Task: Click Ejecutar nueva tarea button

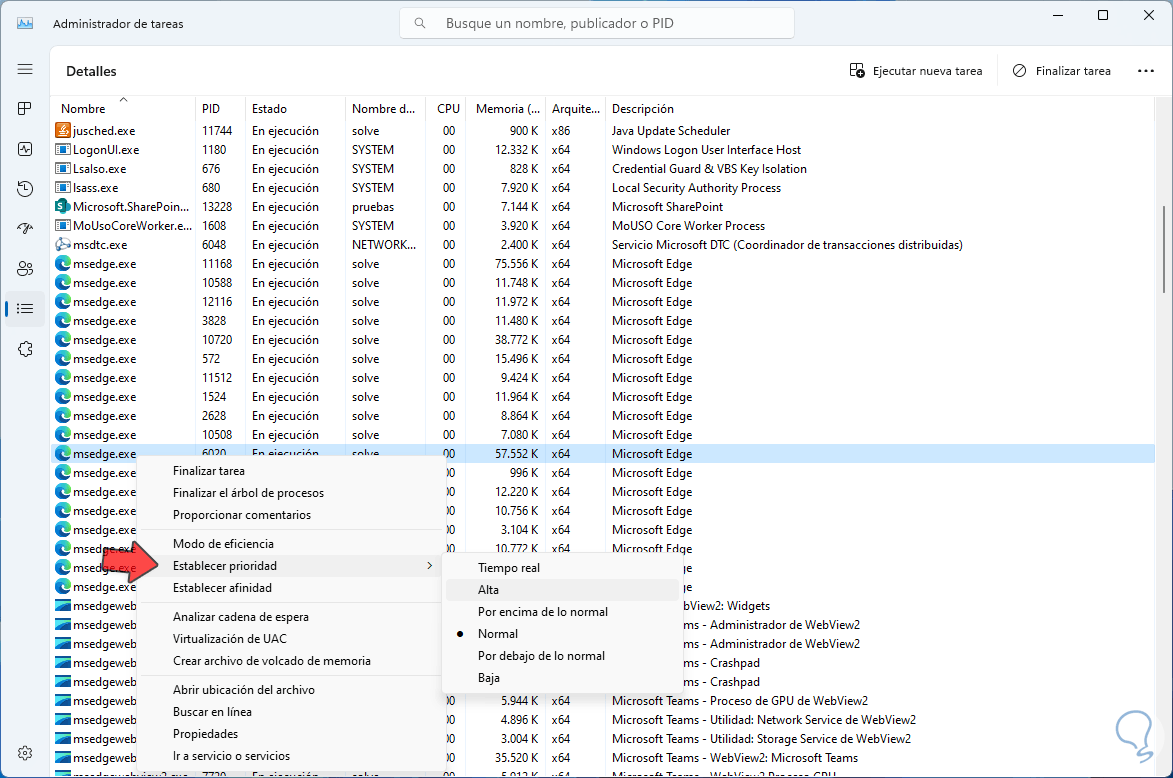Action: point(916,71)
